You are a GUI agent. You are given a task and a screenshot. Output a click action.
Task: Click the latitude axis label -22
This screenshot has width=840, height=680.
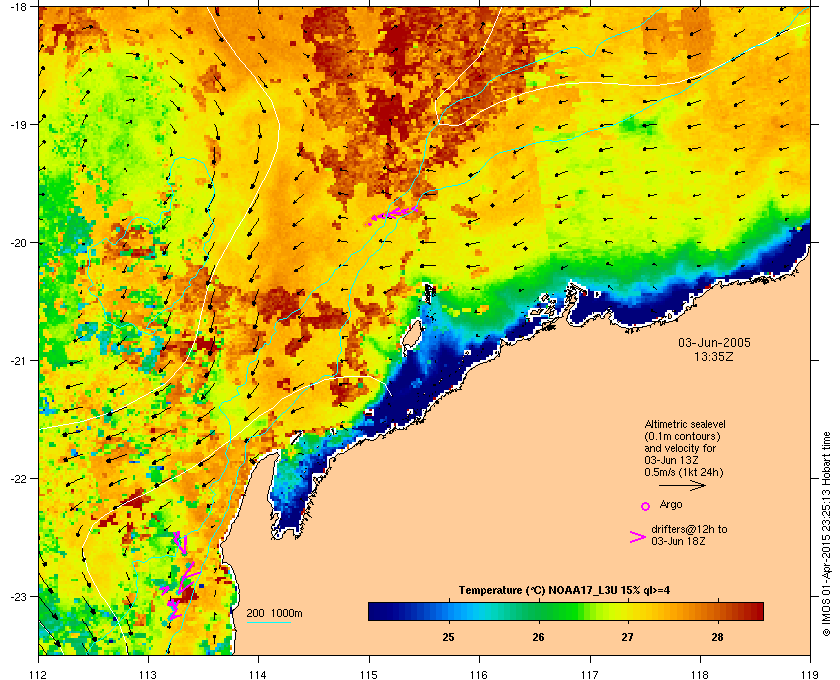pyautogui.click(x=18, y=478)
